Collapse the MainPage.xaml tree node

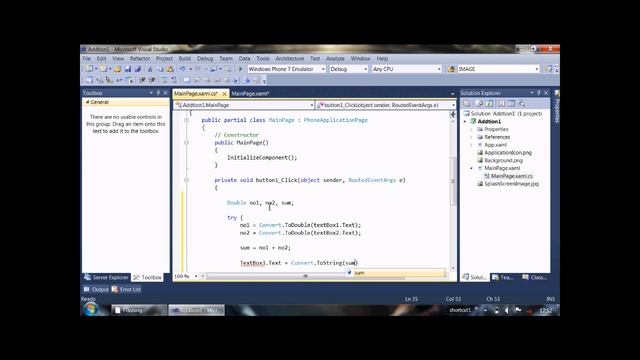click(472, 168)
